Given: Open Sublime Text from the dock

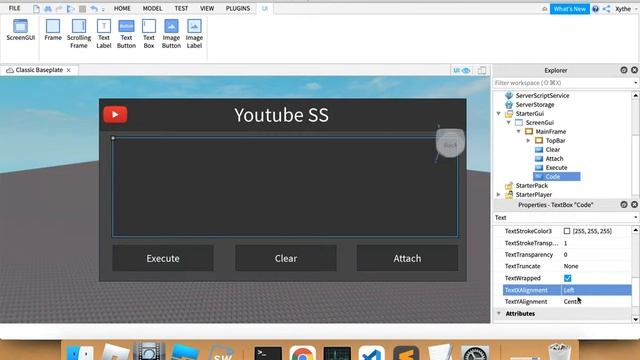Looking at the screenshot, I should [x=406, y=353].
